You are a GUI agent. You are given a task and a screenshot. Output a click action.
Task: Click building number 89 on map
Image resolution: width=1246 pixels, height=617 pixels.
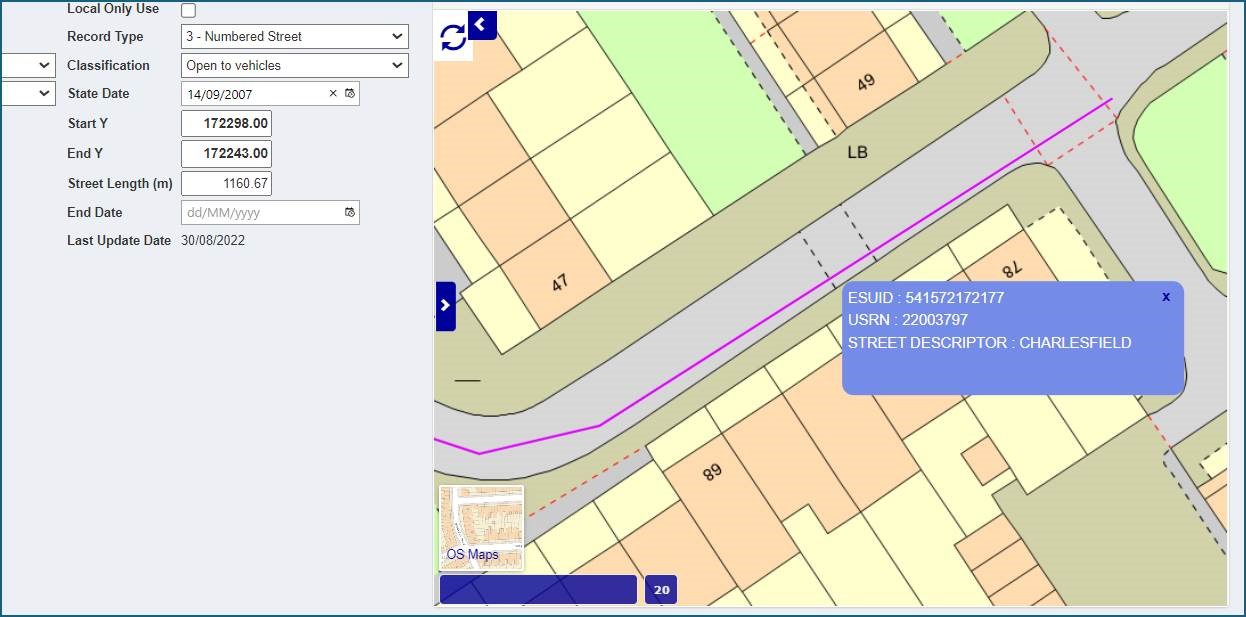712,471
